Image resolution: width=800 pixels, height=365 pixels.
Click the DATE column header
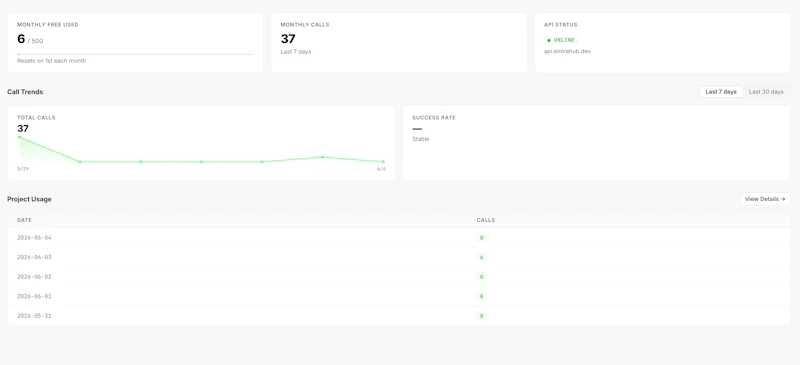[24, 220]
